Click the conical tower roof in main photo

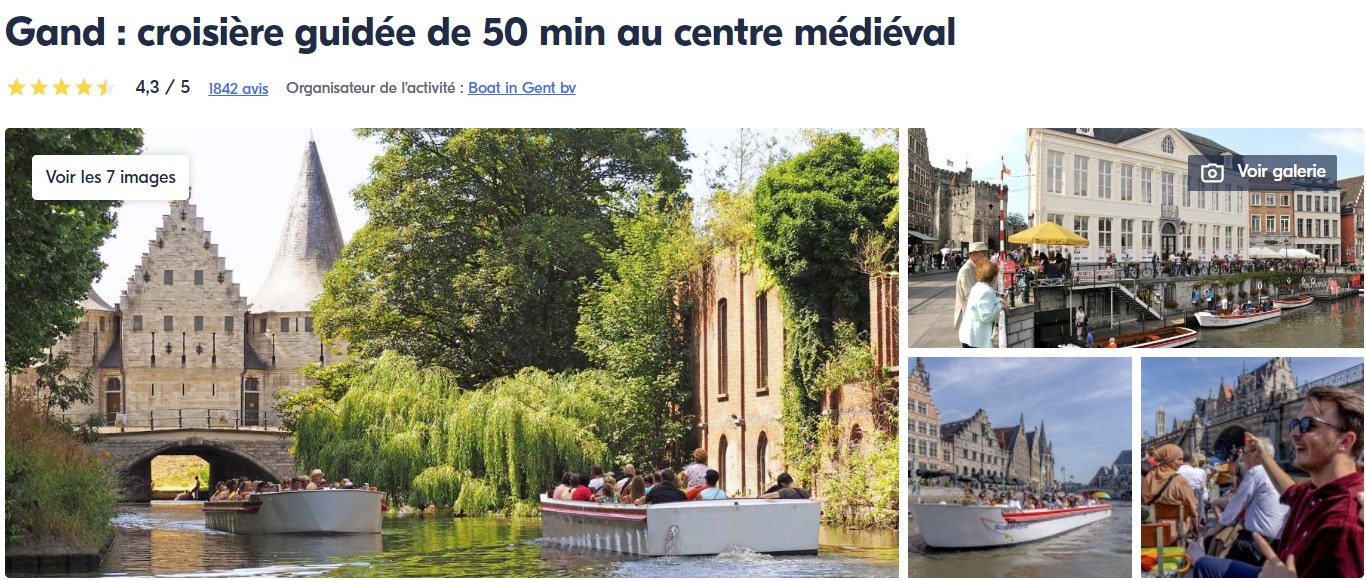coord(302,230)
